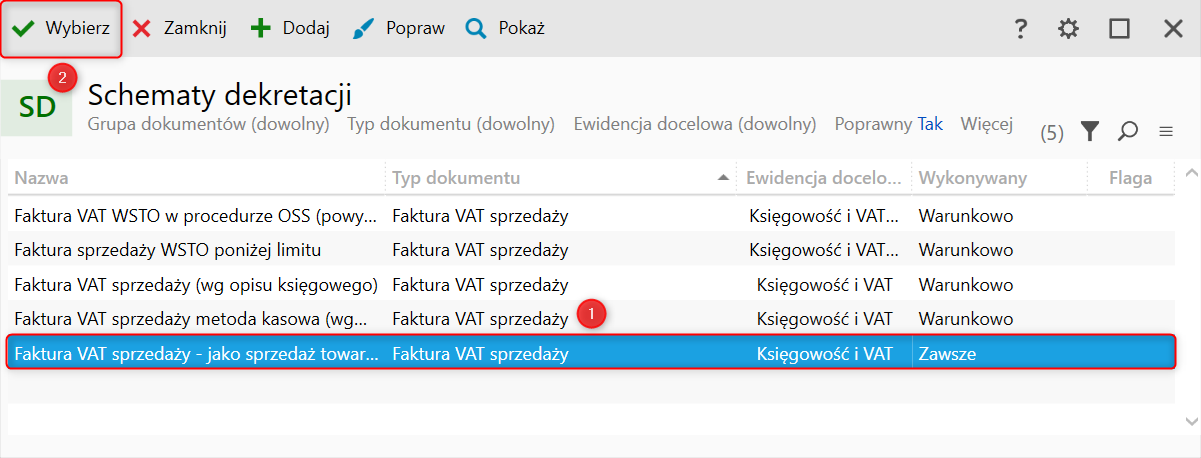1201x458 pixels.
Task: Open the hamburger list menu
Action: click(x=1166, y=131)
